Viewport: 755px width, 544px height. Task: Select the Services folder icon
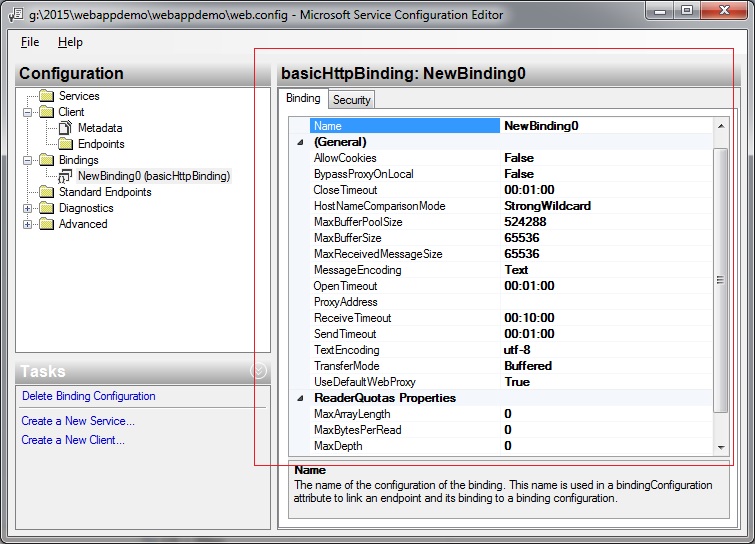pyautogui.click(x=47, y=96)
